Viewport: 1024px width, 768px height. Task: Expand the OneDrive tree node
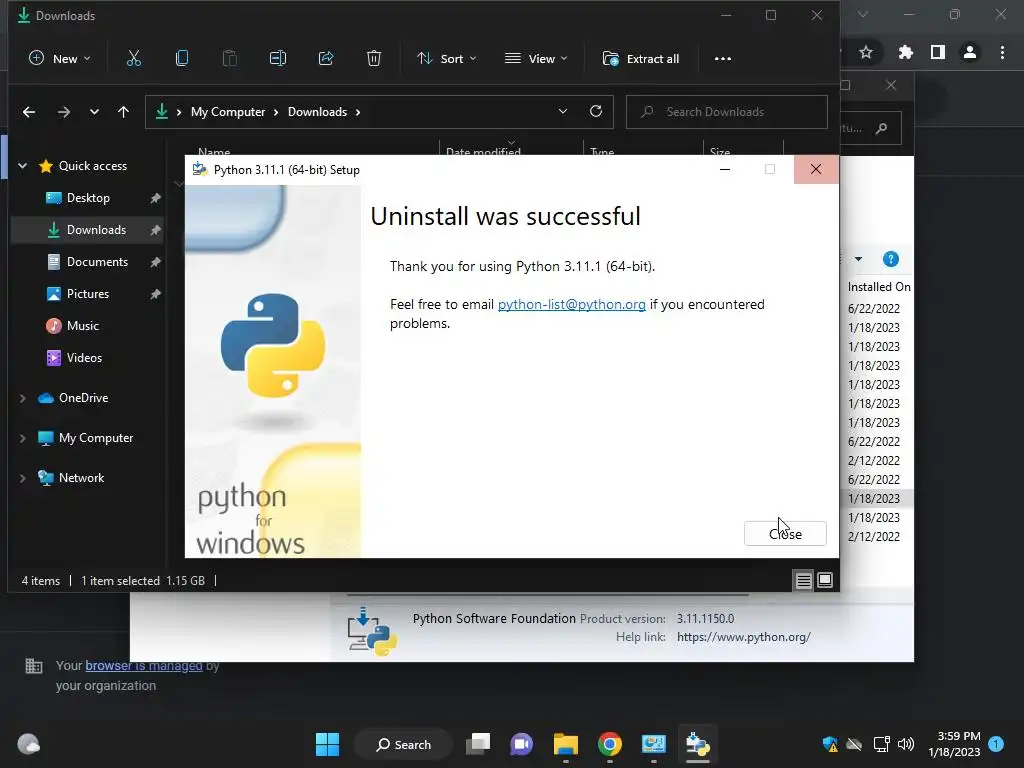[x=22, y=398]
